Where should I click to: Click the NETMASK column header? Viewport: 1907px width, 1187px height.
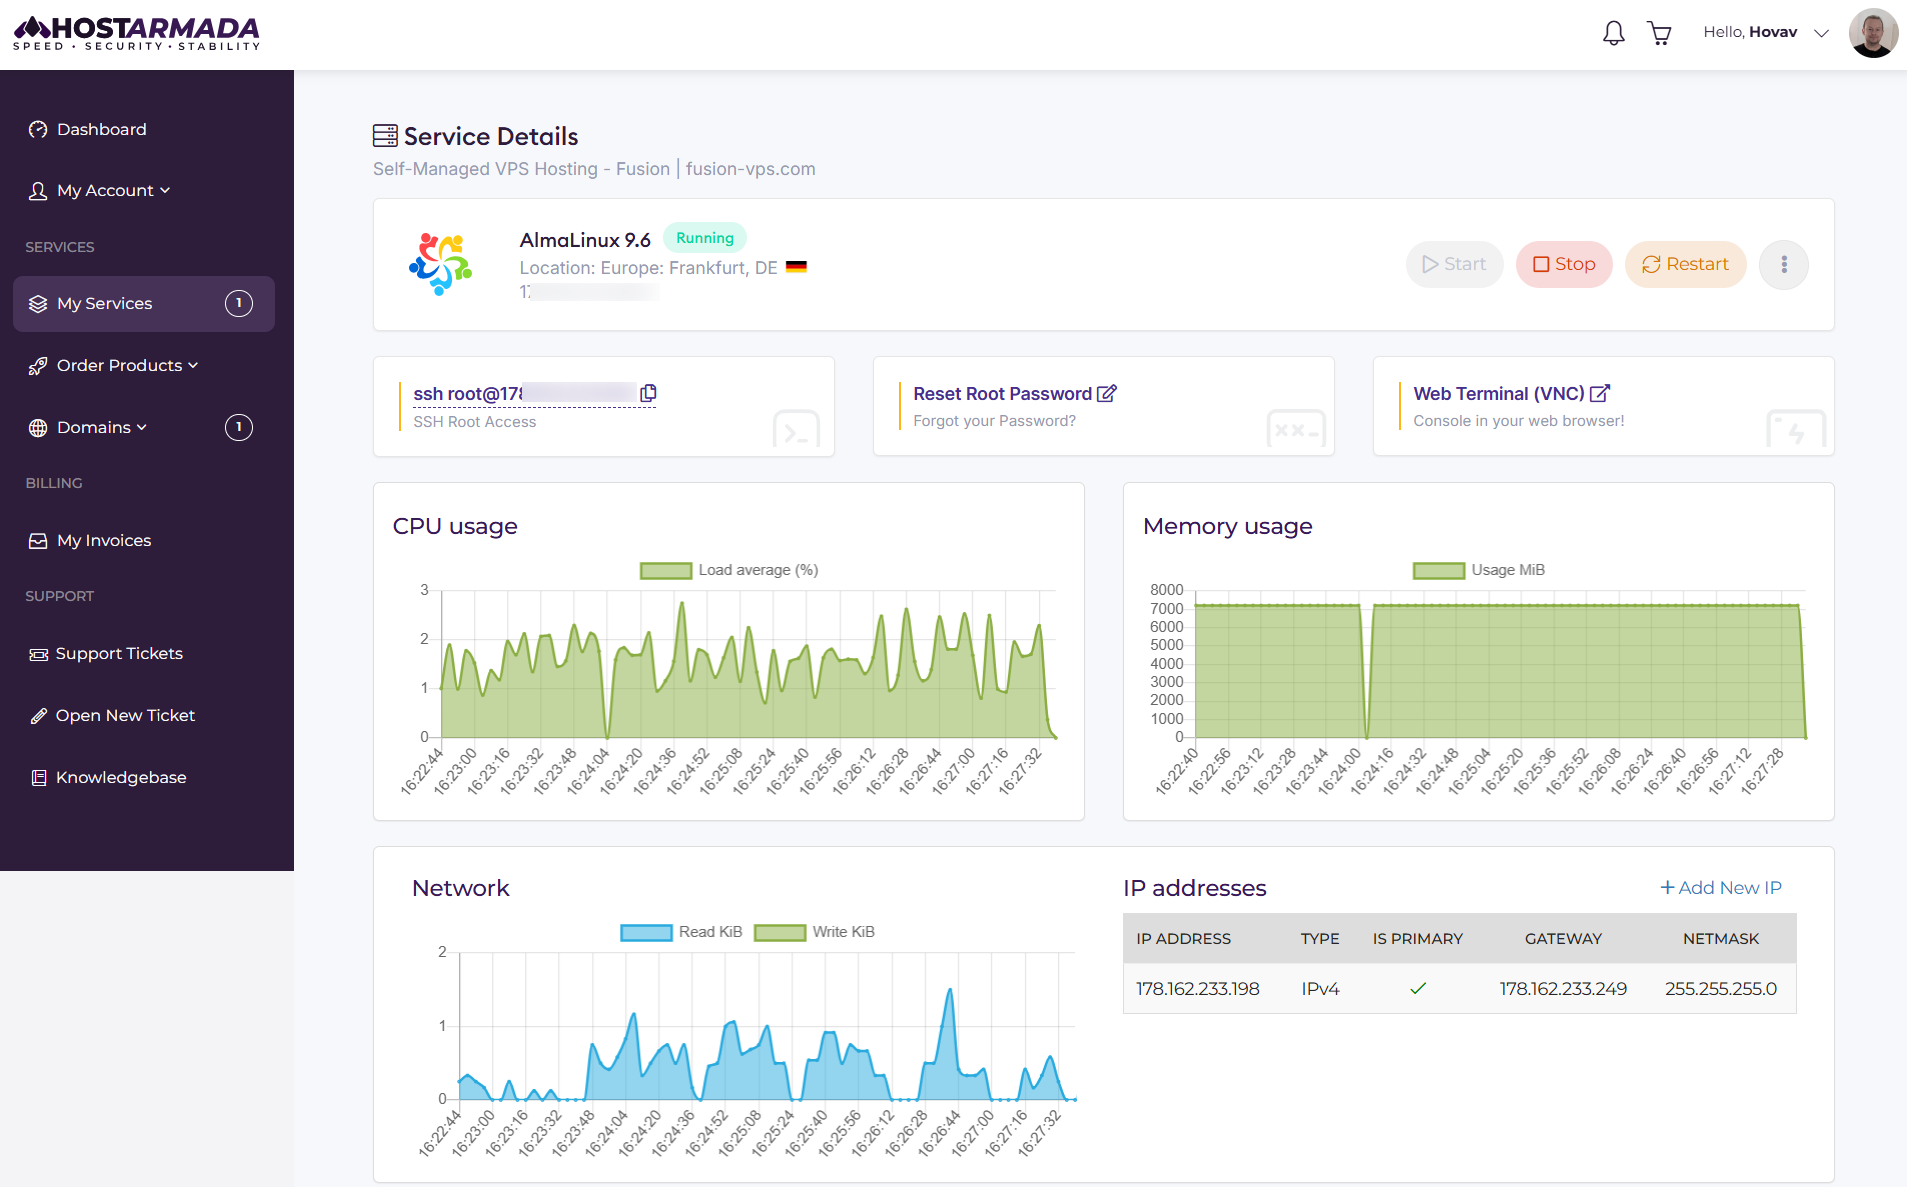coord(1721,939)
